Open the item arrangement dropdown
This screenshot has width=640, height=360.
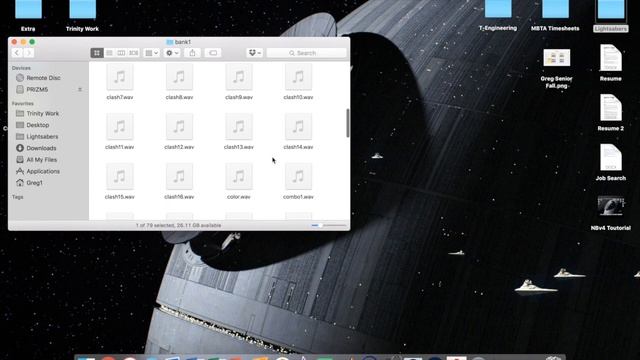pos(151,53)
